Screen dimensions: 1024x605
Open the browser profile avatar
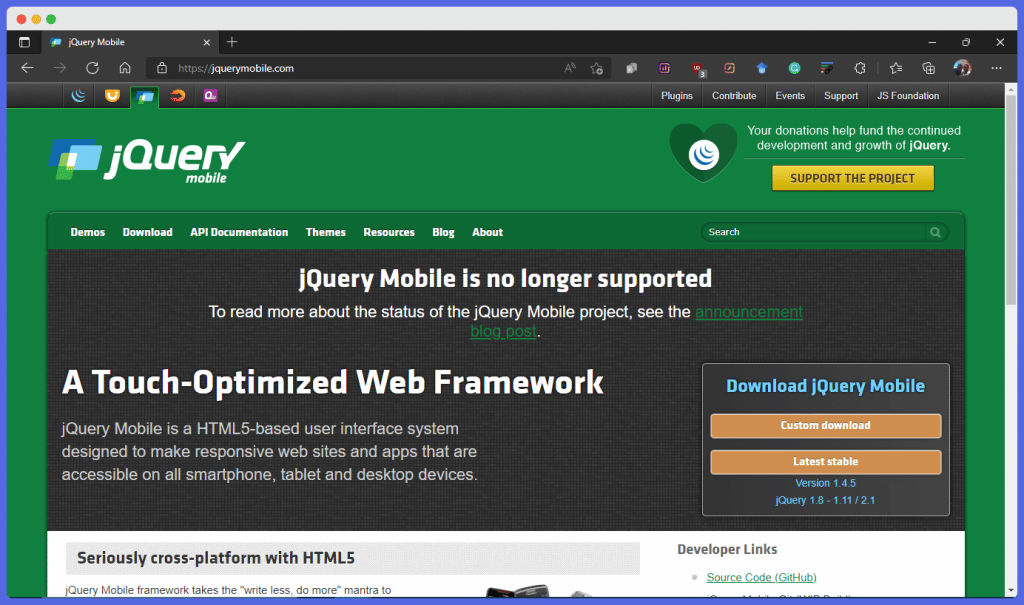point(962,68)
